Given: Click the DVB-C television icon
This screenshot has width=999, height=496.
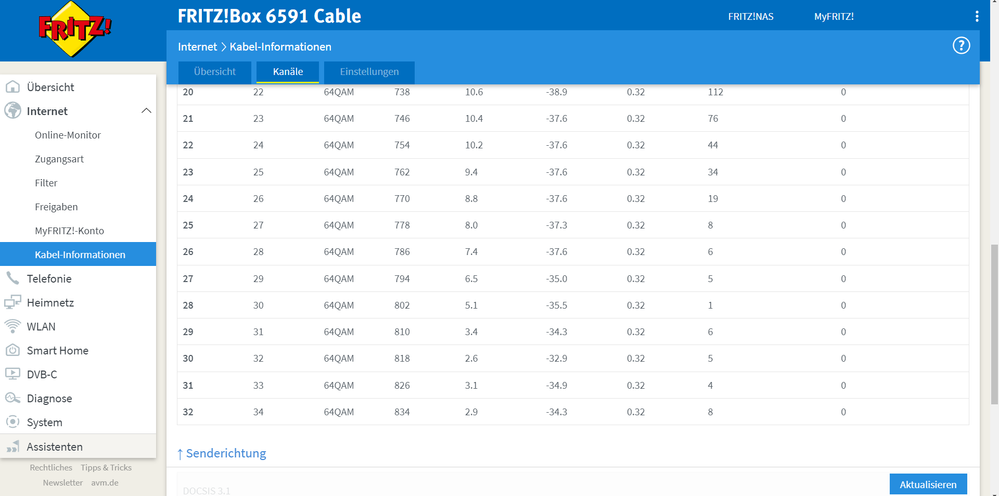Looking at the screenshot, I should 13,374.
